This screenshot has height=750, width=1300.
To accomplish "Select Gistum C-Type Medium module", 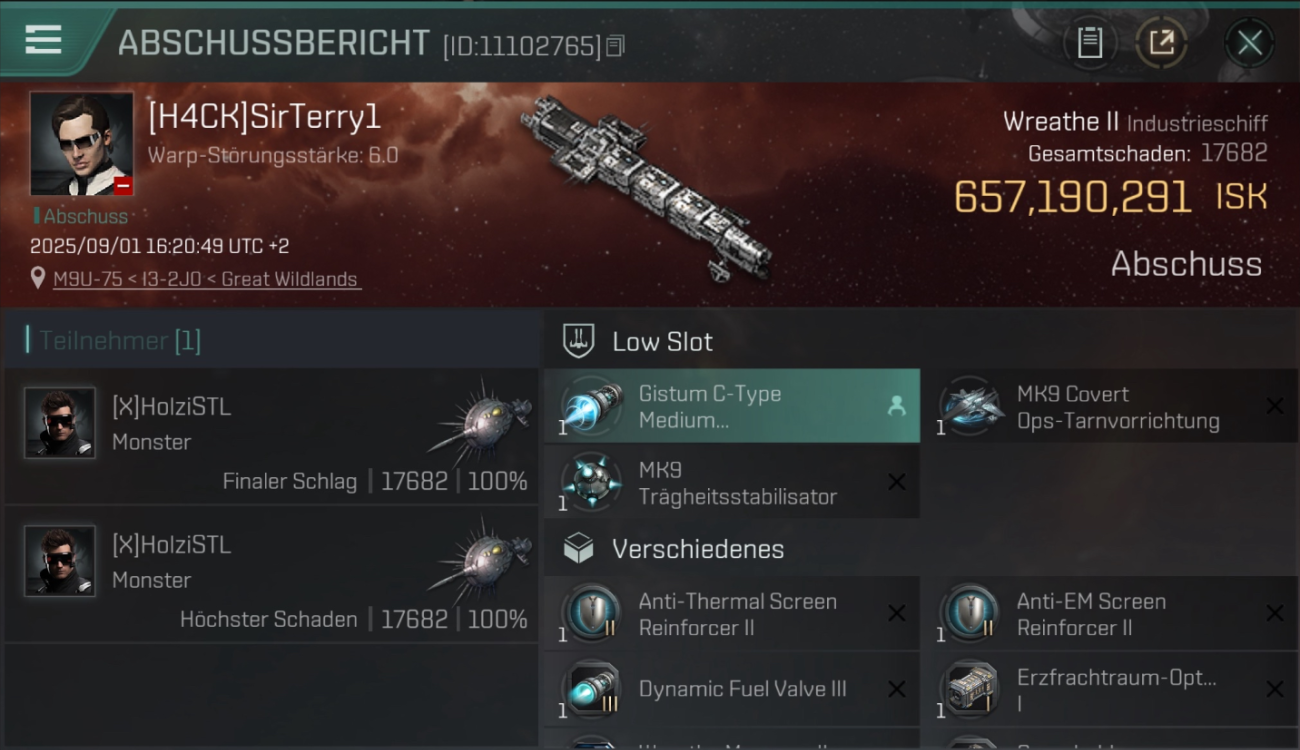I will (732, 406).
